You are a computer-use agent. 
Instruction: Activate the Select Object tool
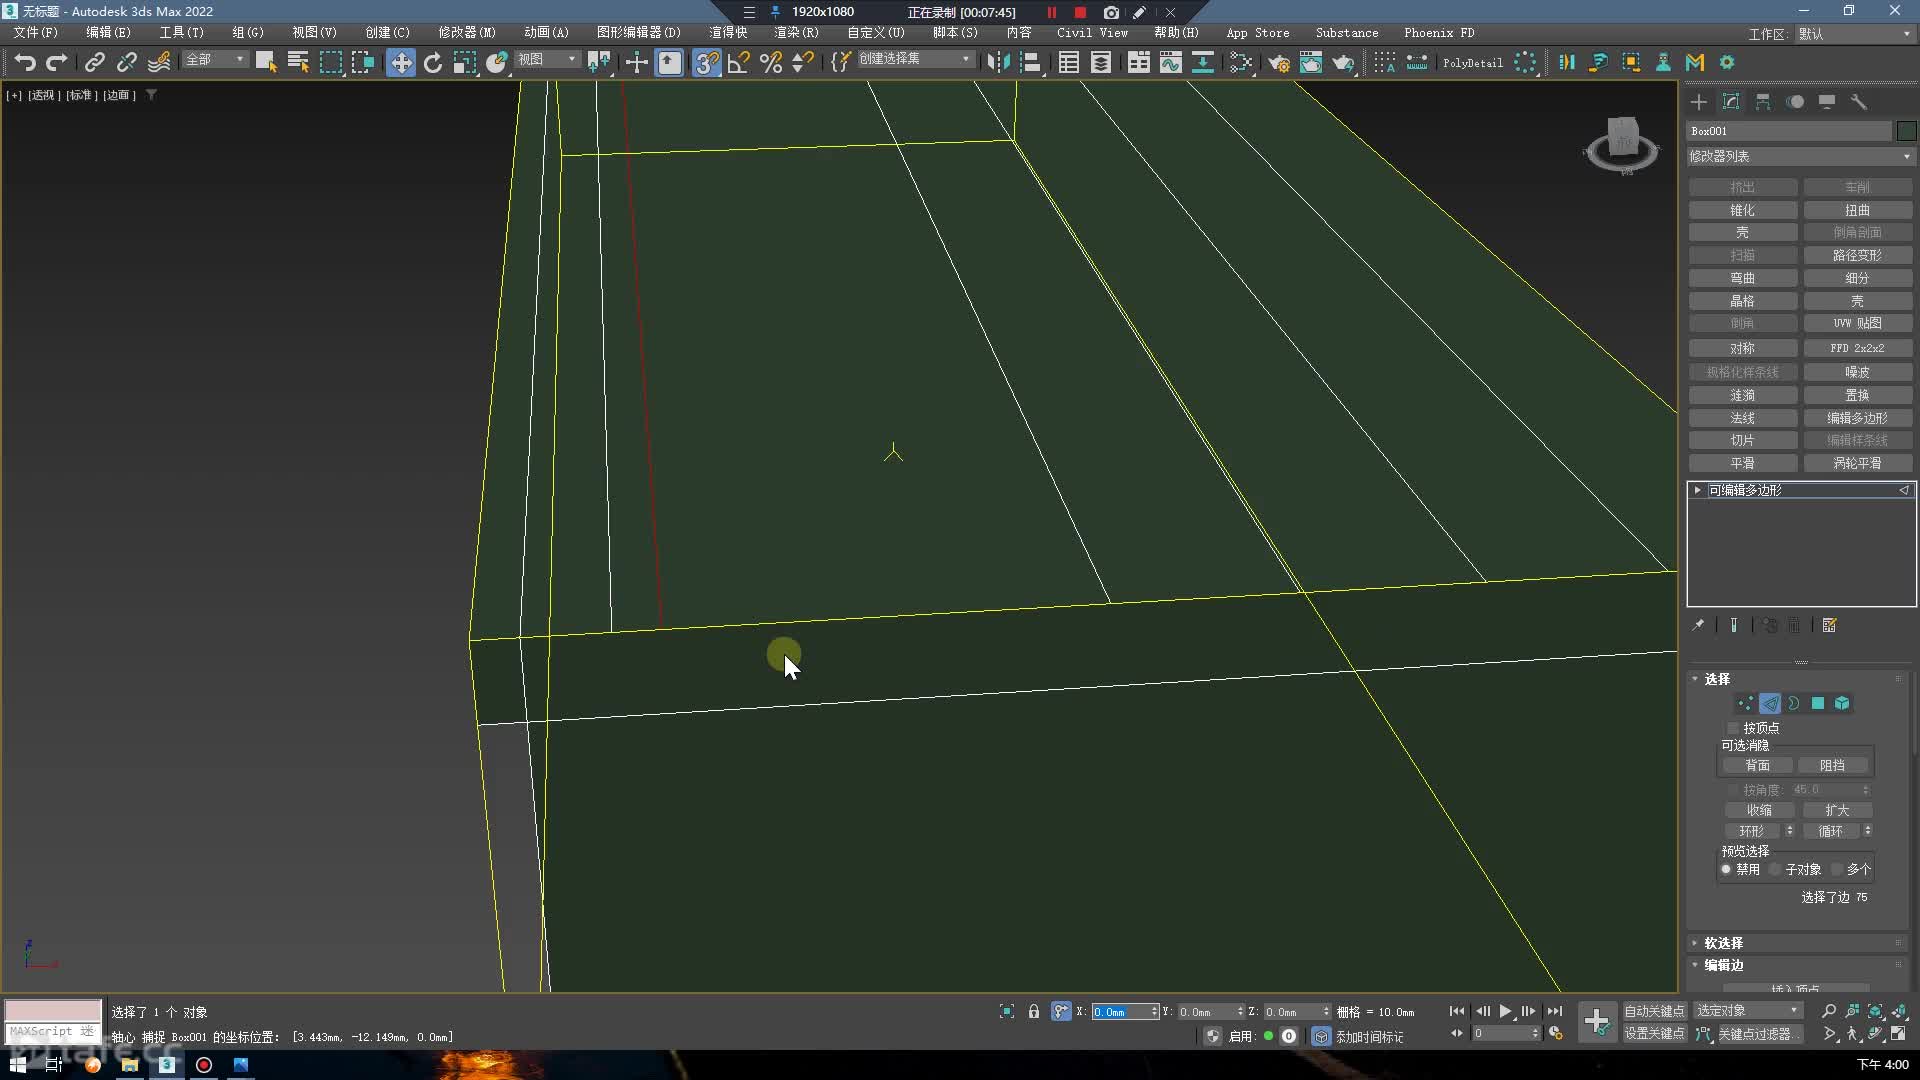click(266, 62)
